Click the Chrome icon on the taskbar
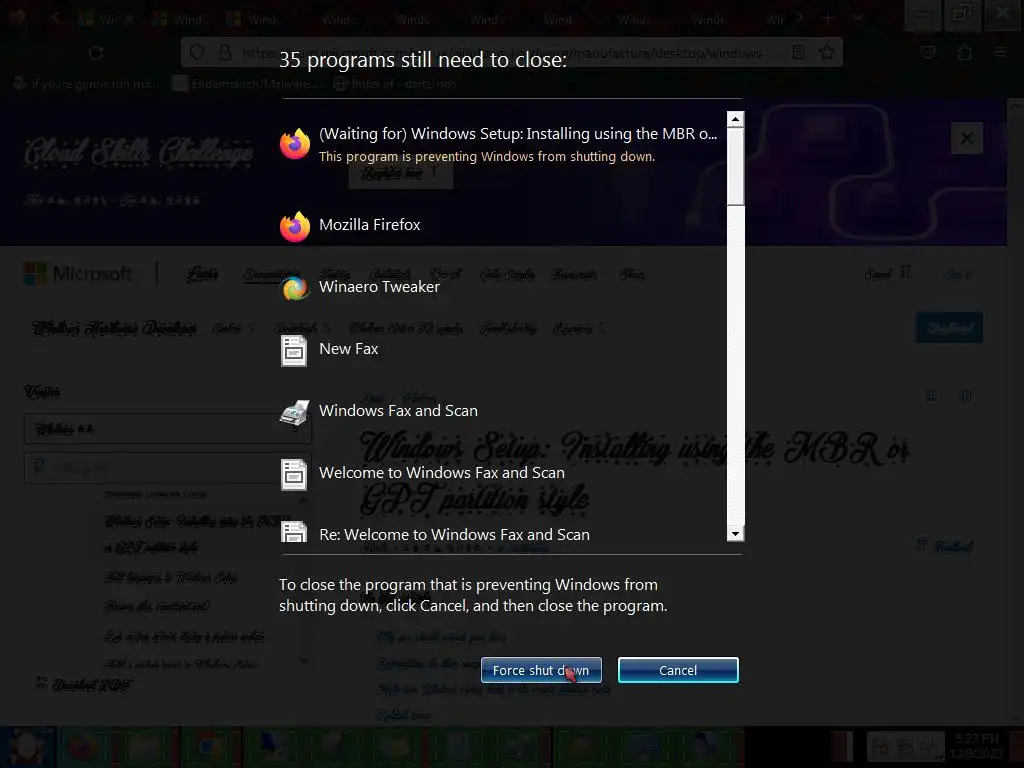Image resolution: width=1024 pixels, height=768 pixels. (x=208, y=747)
